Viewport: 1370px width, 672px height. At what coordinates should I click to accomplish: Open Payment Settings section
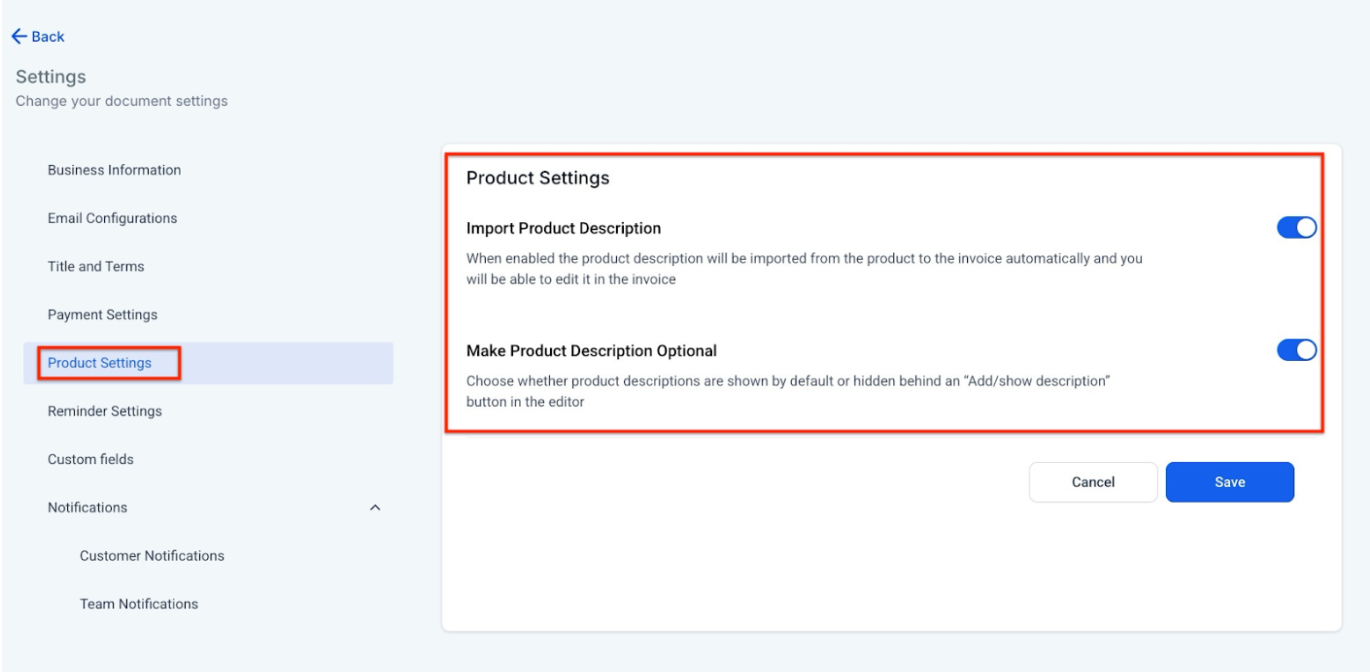pyautogui.click(x=102, y=315)
